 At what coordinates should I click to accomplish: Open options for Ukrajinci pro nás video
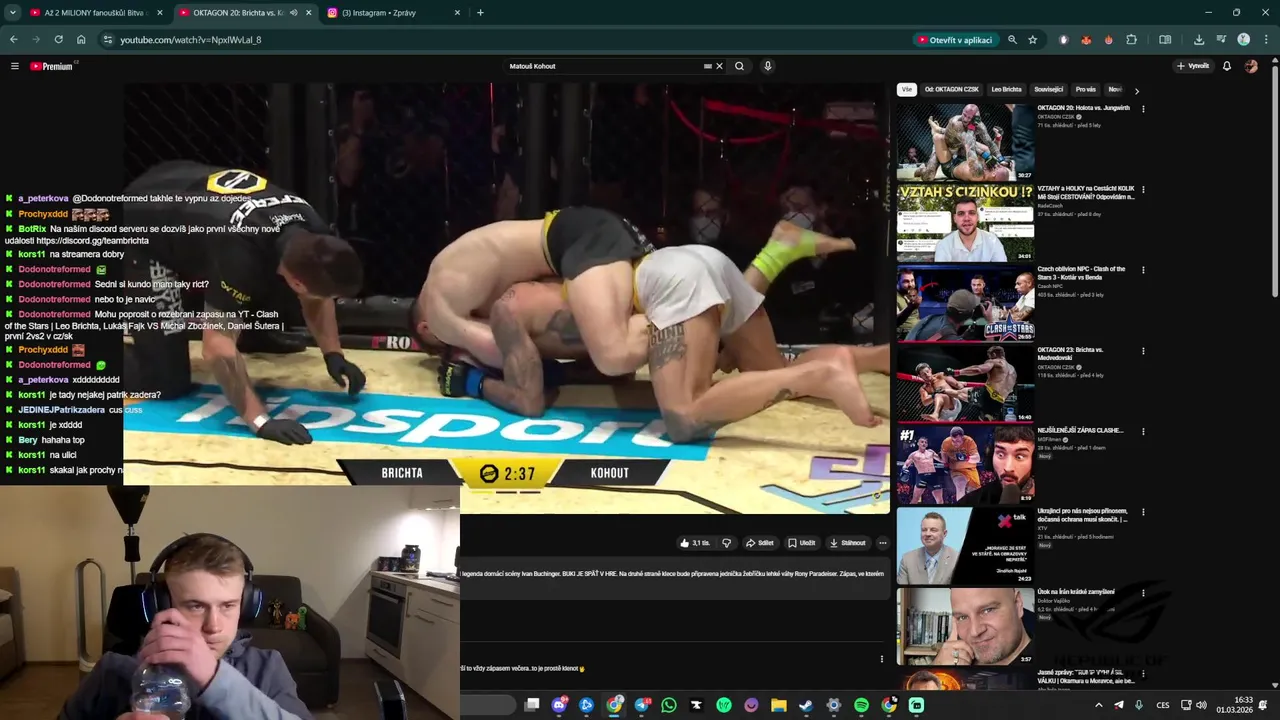coord(1143,512)
